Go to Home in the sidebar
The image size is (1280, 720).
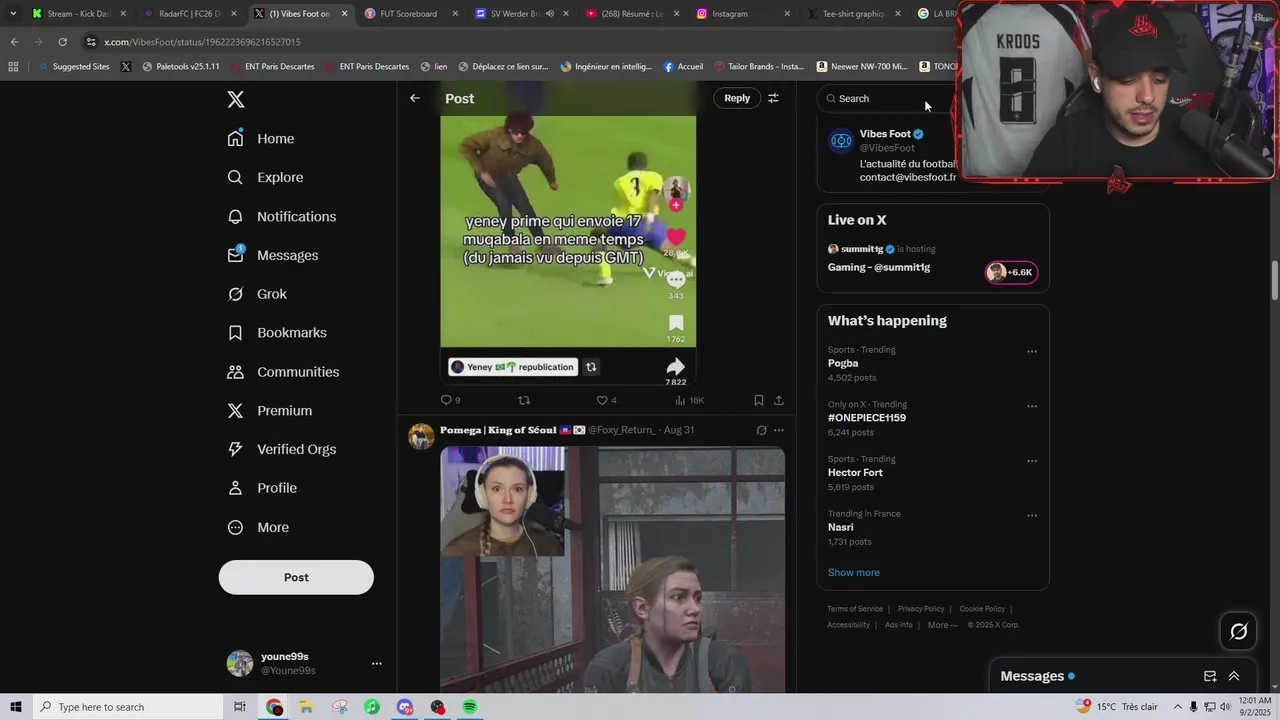click(261, 139)
